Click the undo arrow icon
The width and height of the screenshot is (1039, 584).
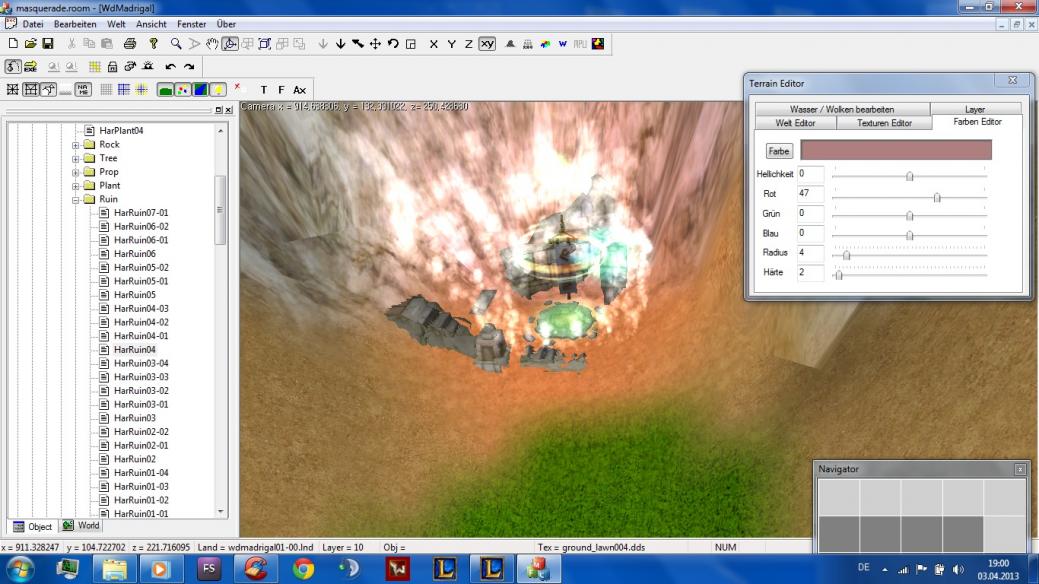point(170,67)
